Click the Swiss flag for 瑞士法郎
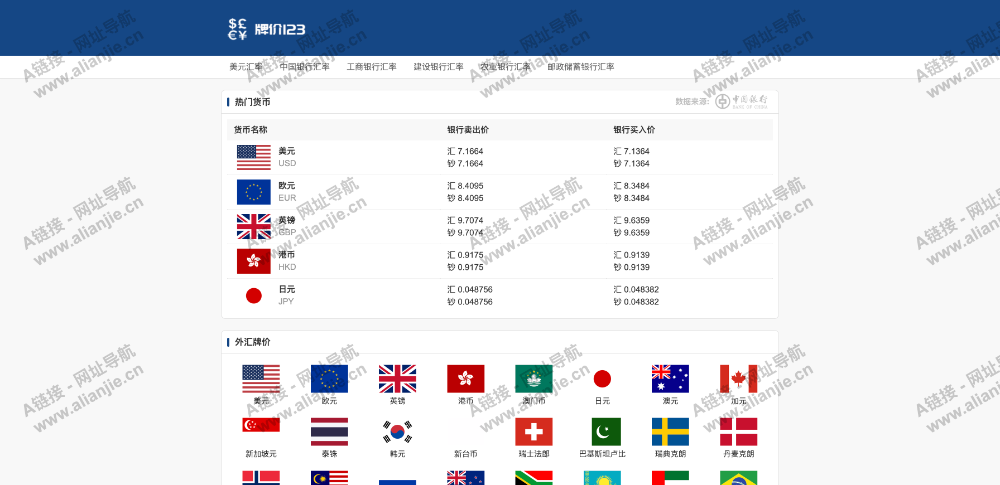1000x485 pixels. pyautogui.click(x=534, y=431)
